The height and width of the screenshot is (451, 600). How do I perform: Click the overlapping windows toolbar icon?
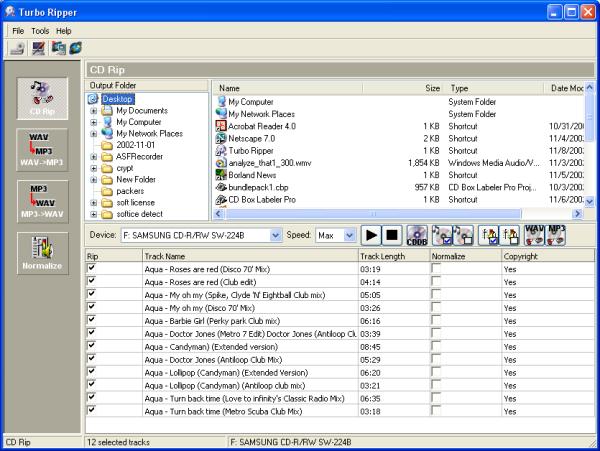click(x=59, y=48)
